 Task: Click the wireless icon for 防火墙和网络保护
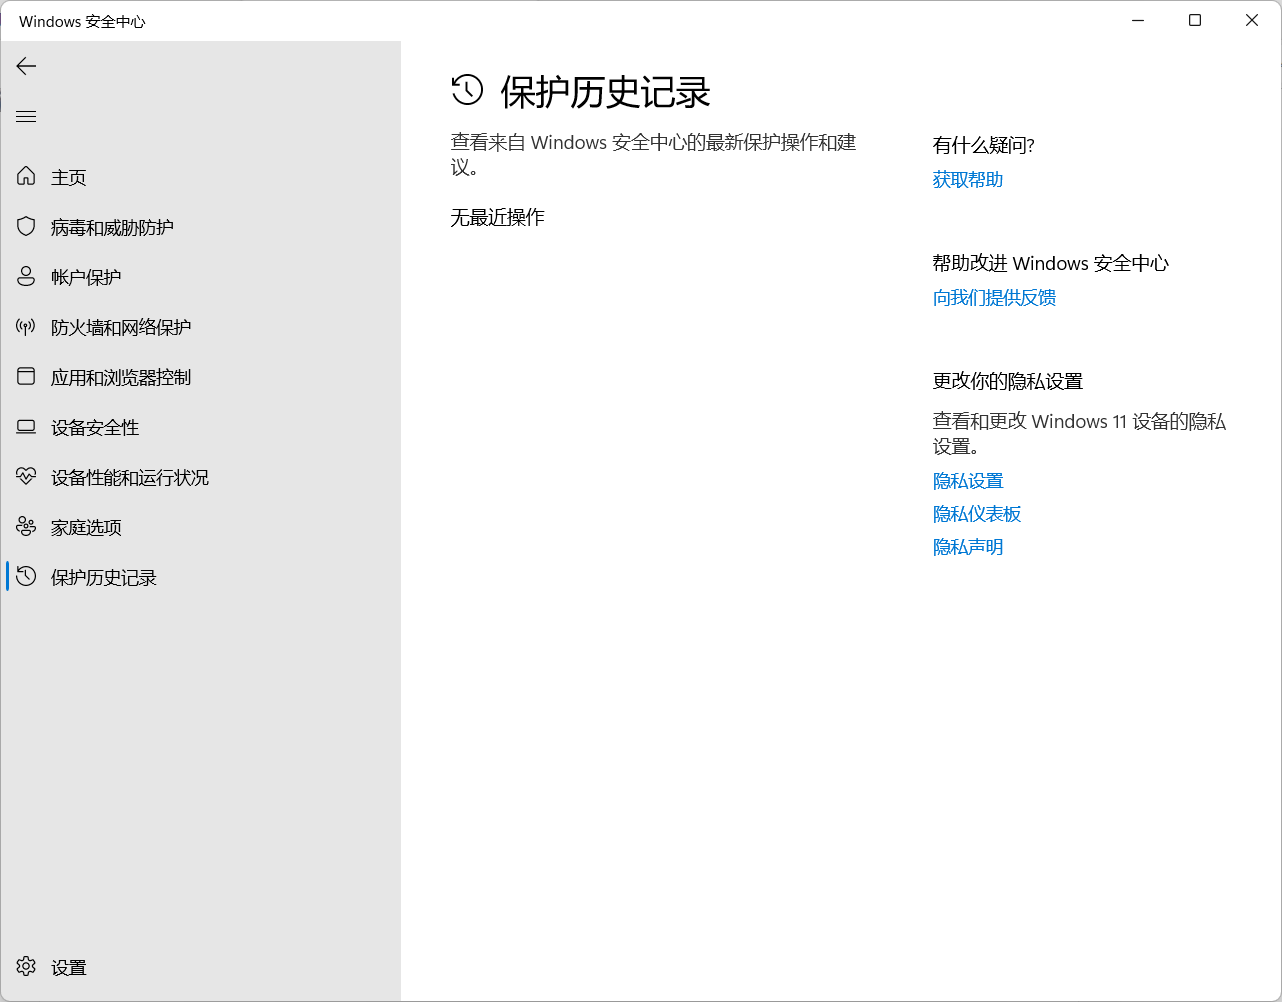pyautogui.click(x=26, y=327)
